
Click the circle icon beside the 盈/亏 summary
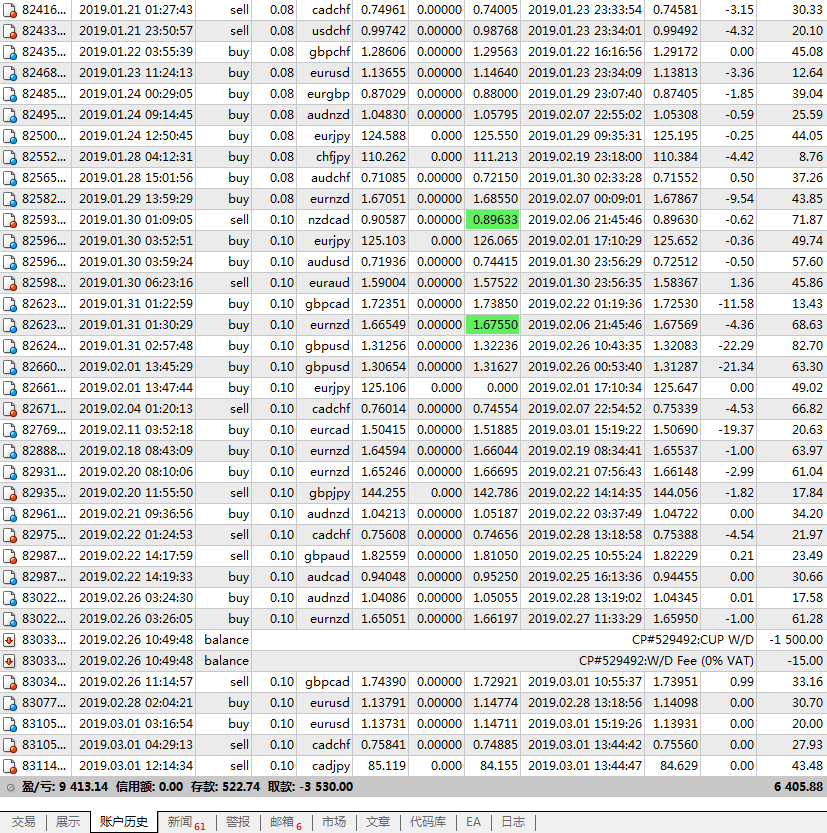tap(10, 787)
